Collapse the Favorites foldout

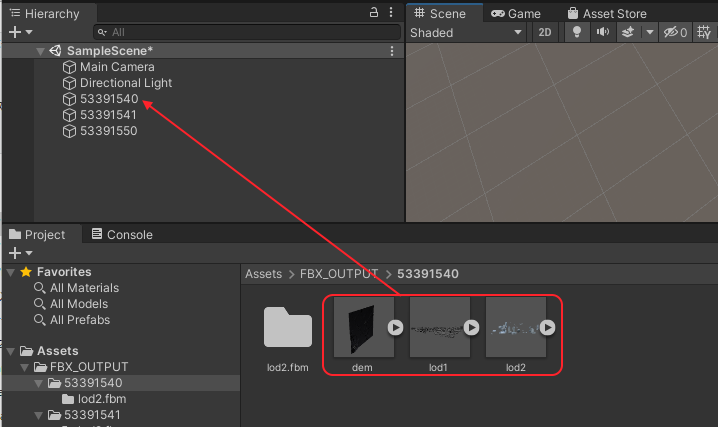point(11,272)
